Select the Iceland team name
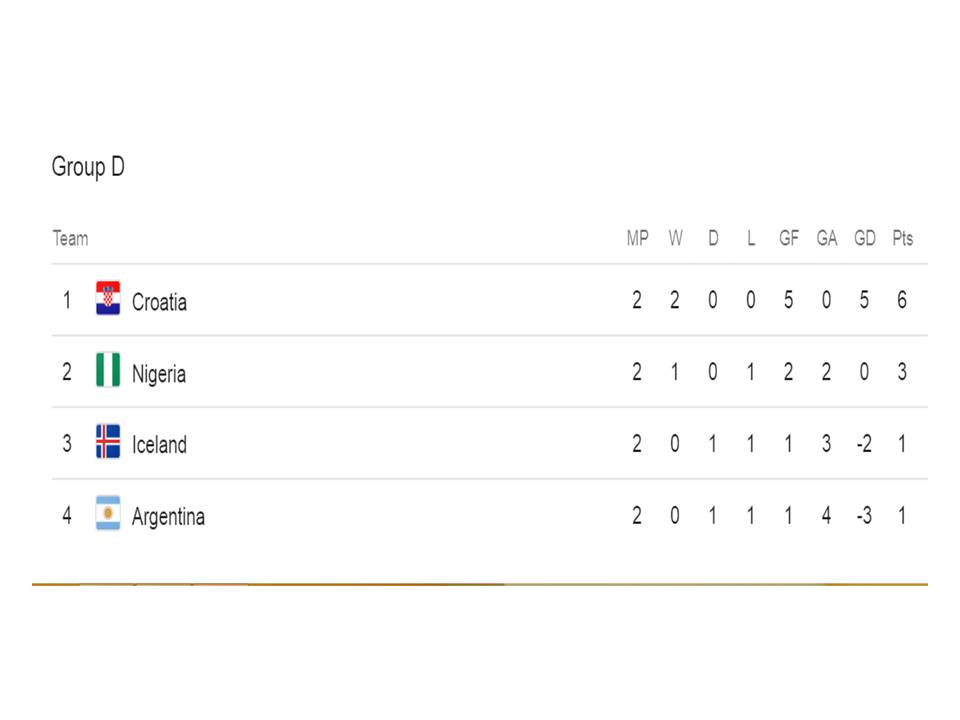This screenshot has height=720, width=960. point(159,444)
